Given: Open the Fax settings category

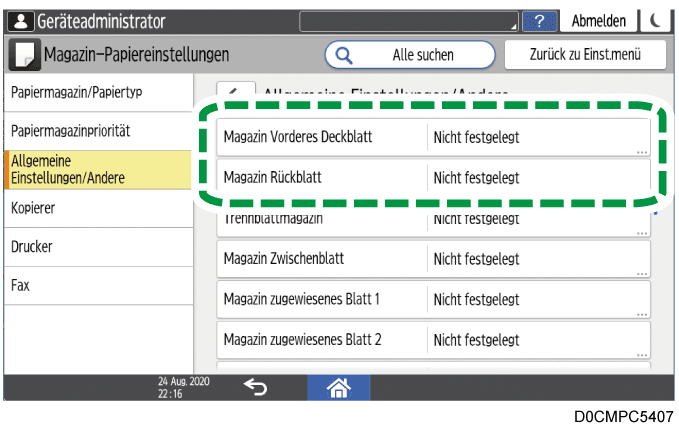Looking at the screenshot, I should coord(97,285).
